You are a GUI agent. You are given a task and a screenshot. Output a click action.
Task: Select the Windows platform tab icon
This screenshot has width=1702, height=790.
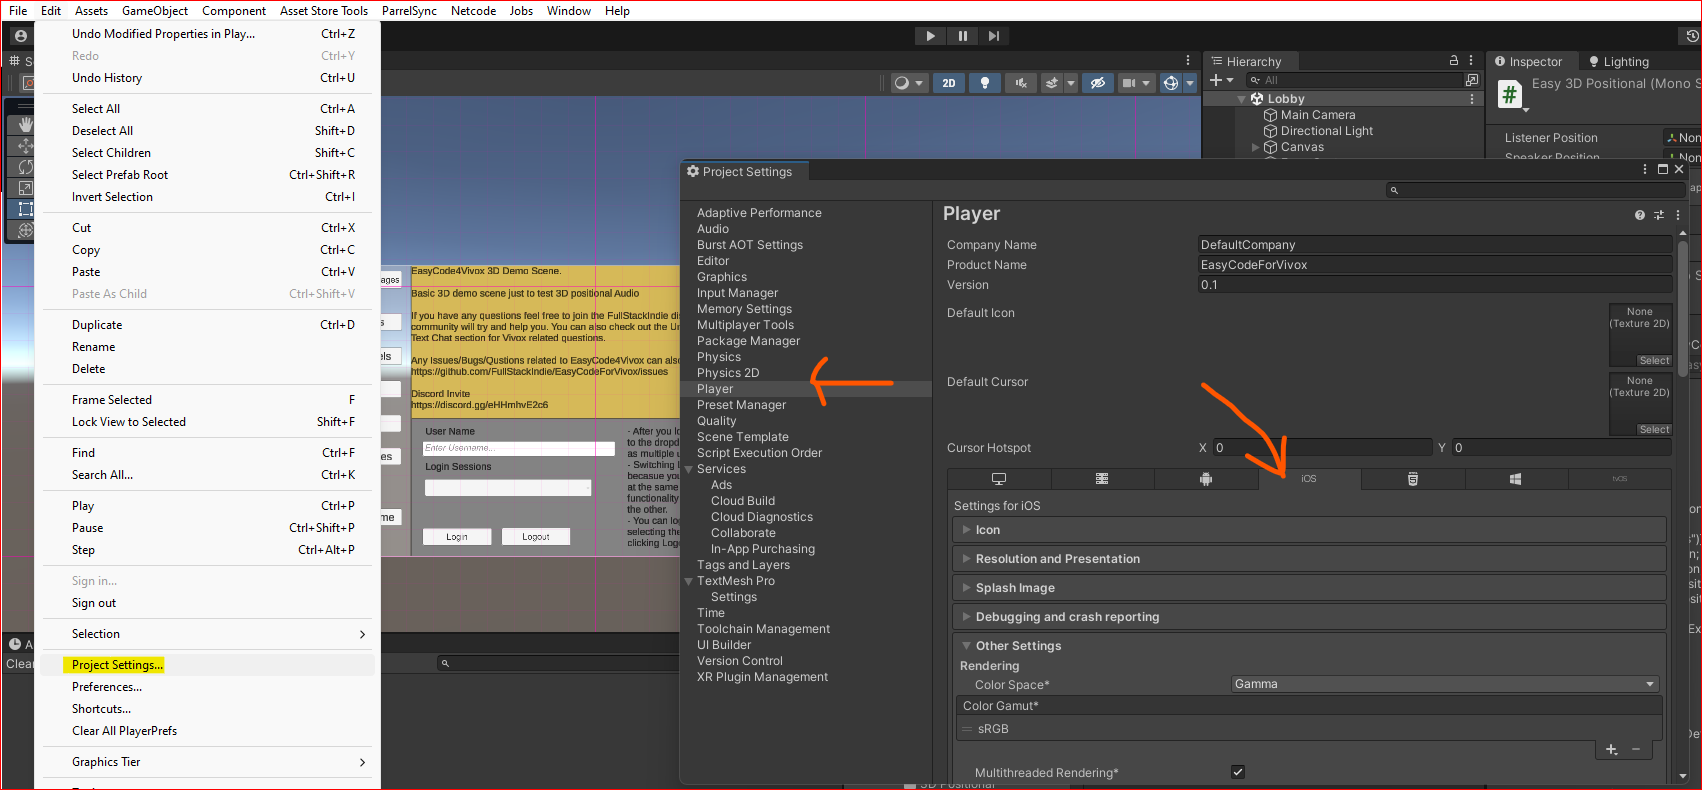coord(1515,479)
